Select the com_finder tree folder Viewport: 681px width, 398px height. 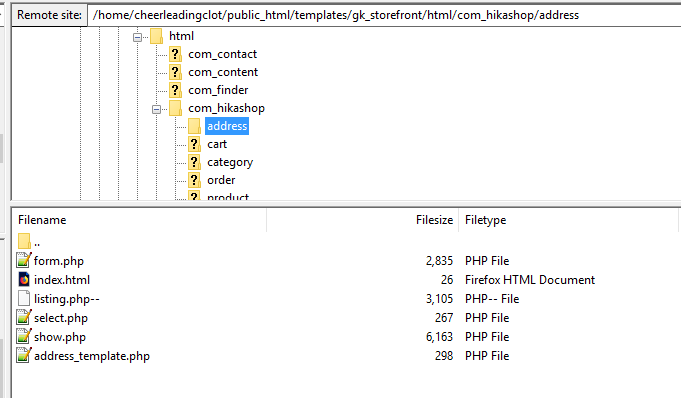pyautogui.click(x=218, y=90)
